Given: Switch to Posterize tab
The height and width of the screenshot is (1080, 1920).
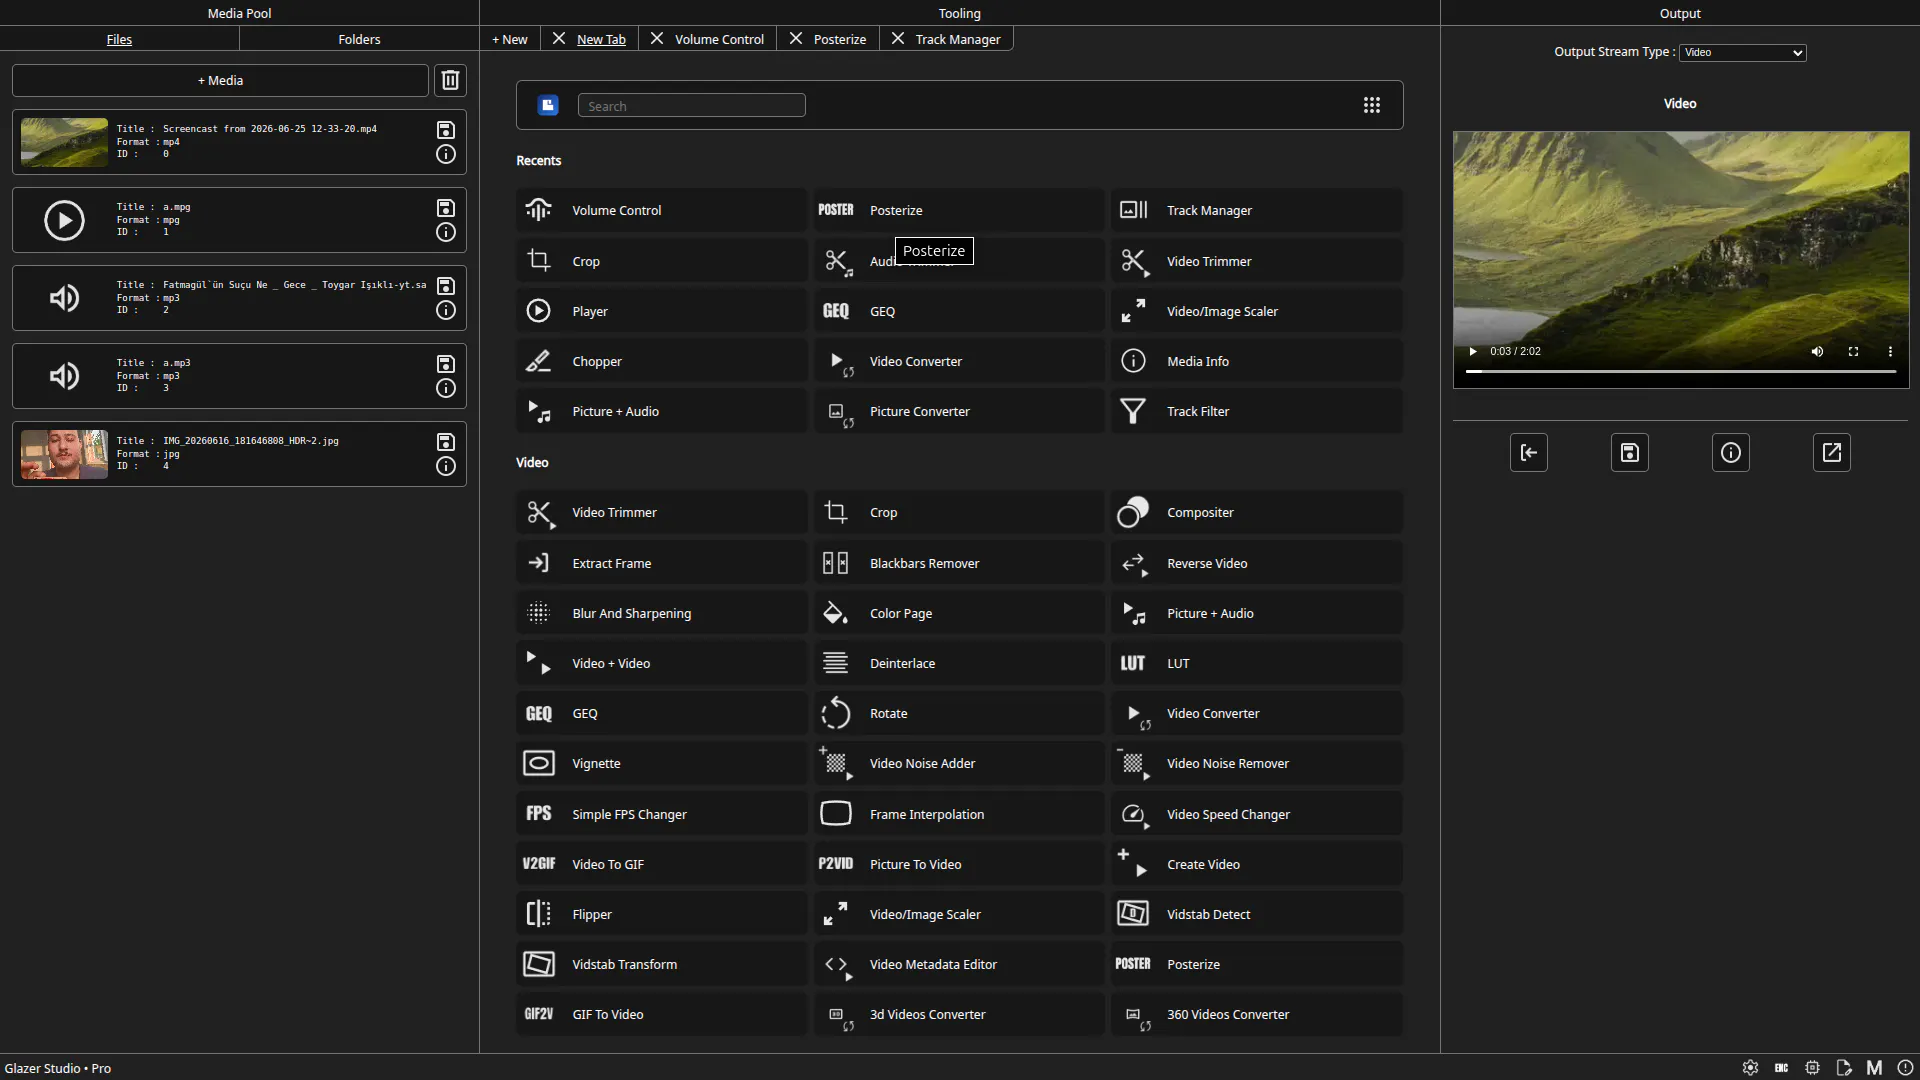Looking at the screenshot, I should click(840, 39).
